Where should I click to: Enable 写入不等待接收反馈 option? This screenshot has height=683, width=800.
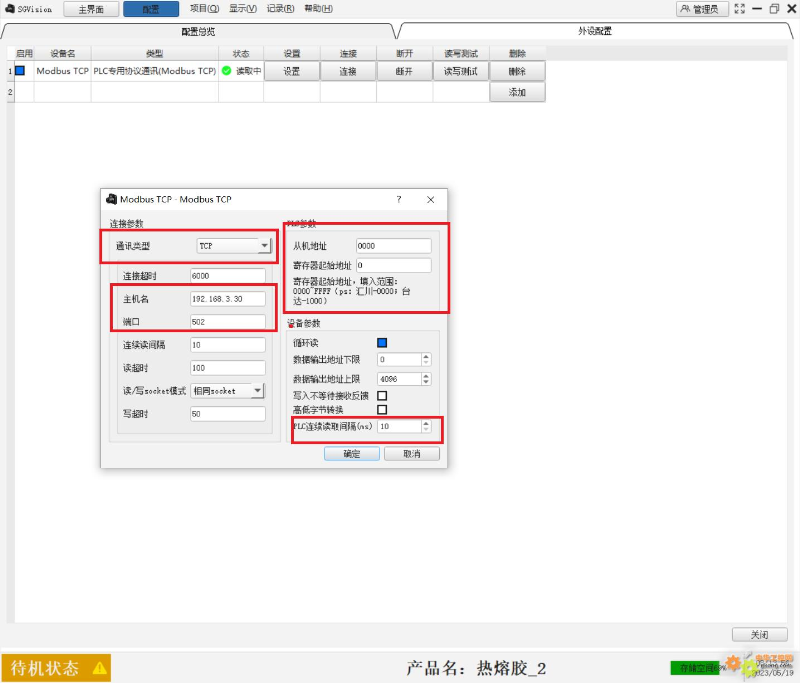click(x=381, y=394)
